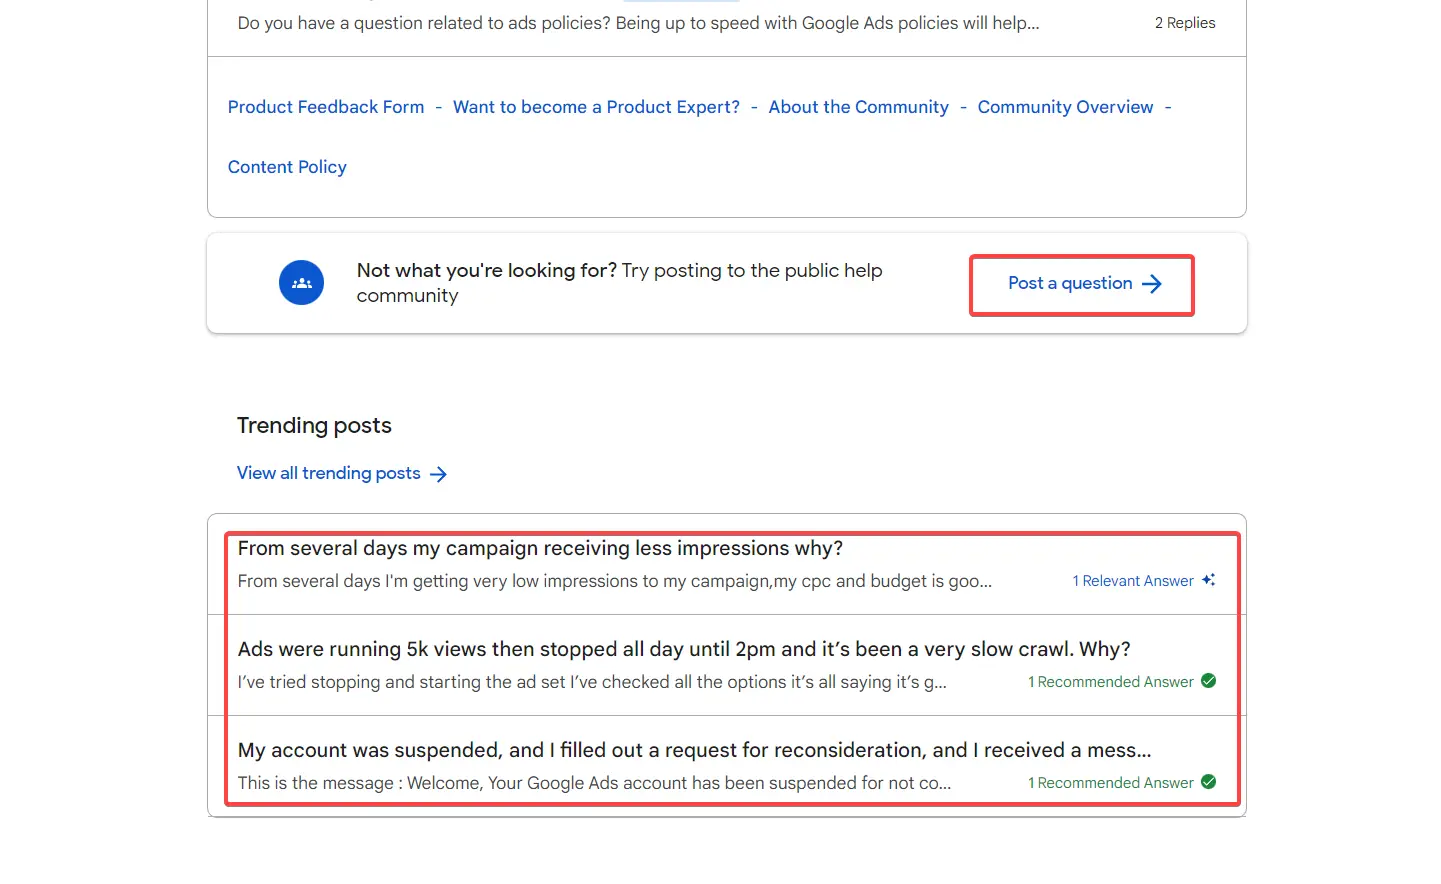Click snippet 'From several days I'm getting very low impressions'
1441x884 pixels.
[615, 581]
